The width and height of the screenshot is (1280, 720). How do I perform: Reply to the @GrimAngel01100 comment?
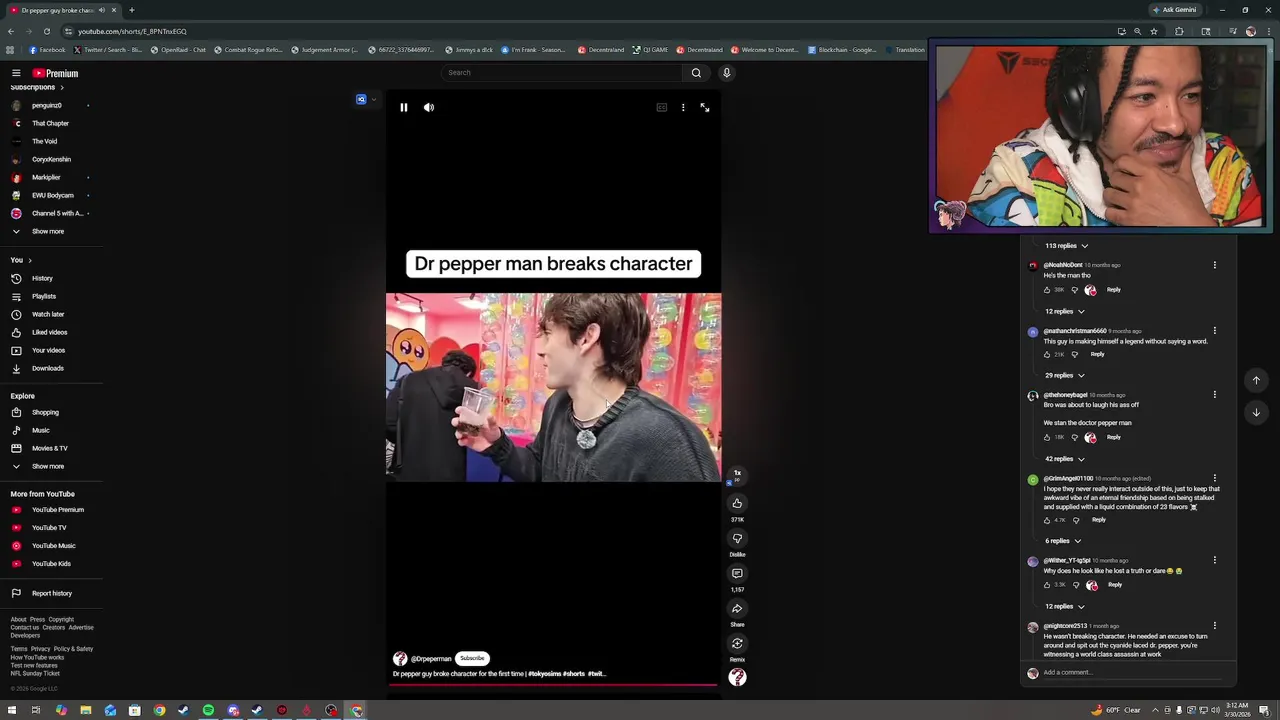1099,520
